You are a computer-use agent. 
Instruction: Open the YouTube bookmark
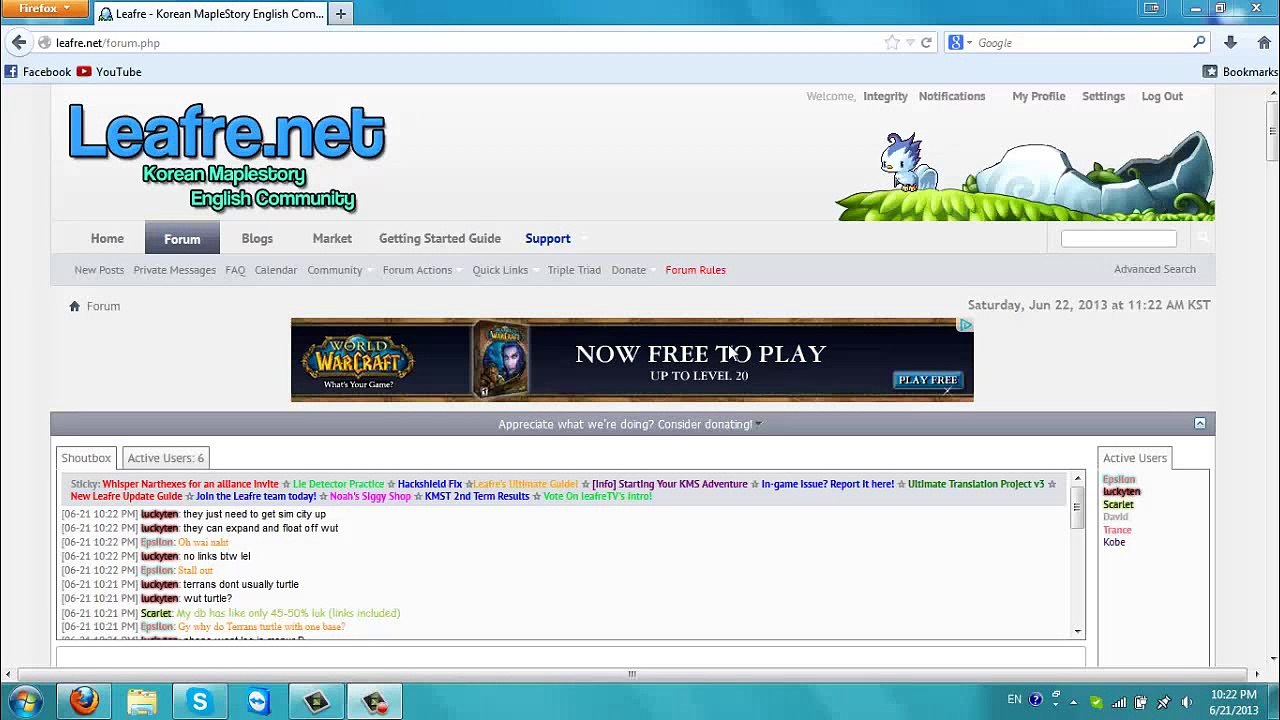pyautogui.click(x=109, y=72)
